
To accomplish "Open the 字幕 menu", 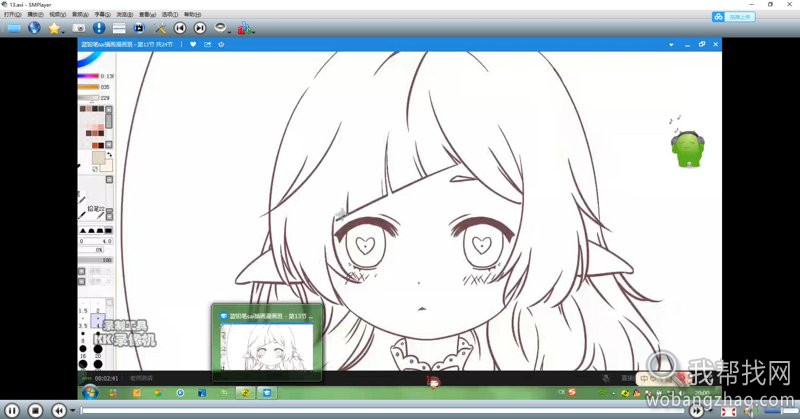I will pyautogui.click(x=102, y=14).
